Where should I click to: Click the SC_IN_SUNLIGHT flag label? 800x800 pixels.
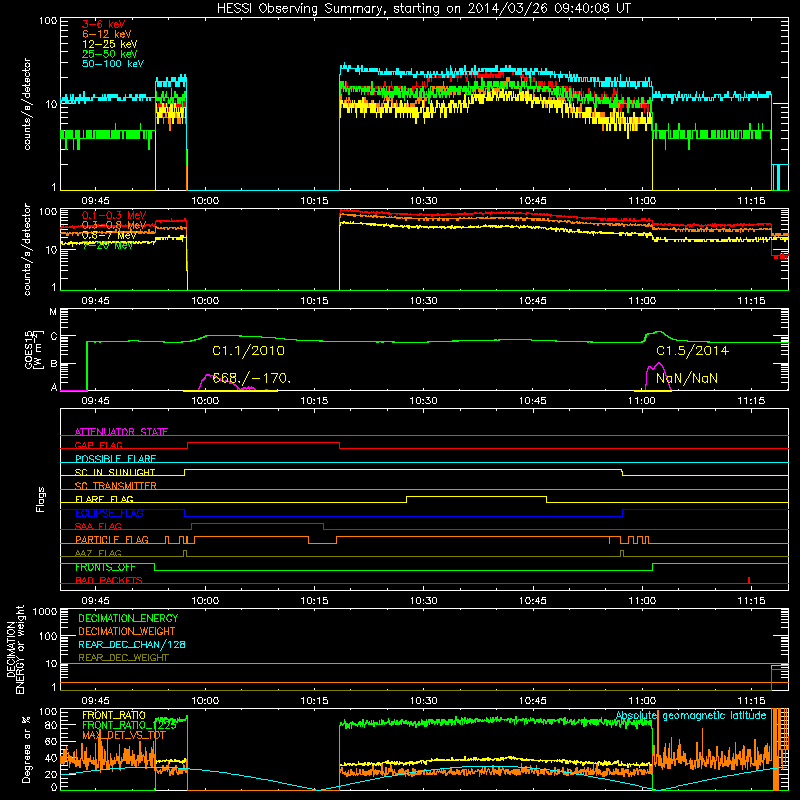click(x=115, y=472)
